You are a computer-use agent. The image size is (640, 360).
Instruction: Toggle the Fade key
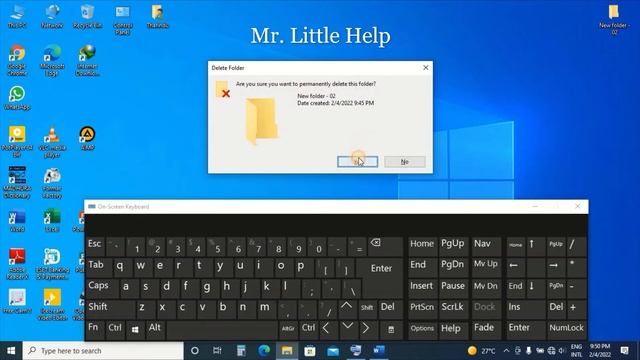point(485,329)
